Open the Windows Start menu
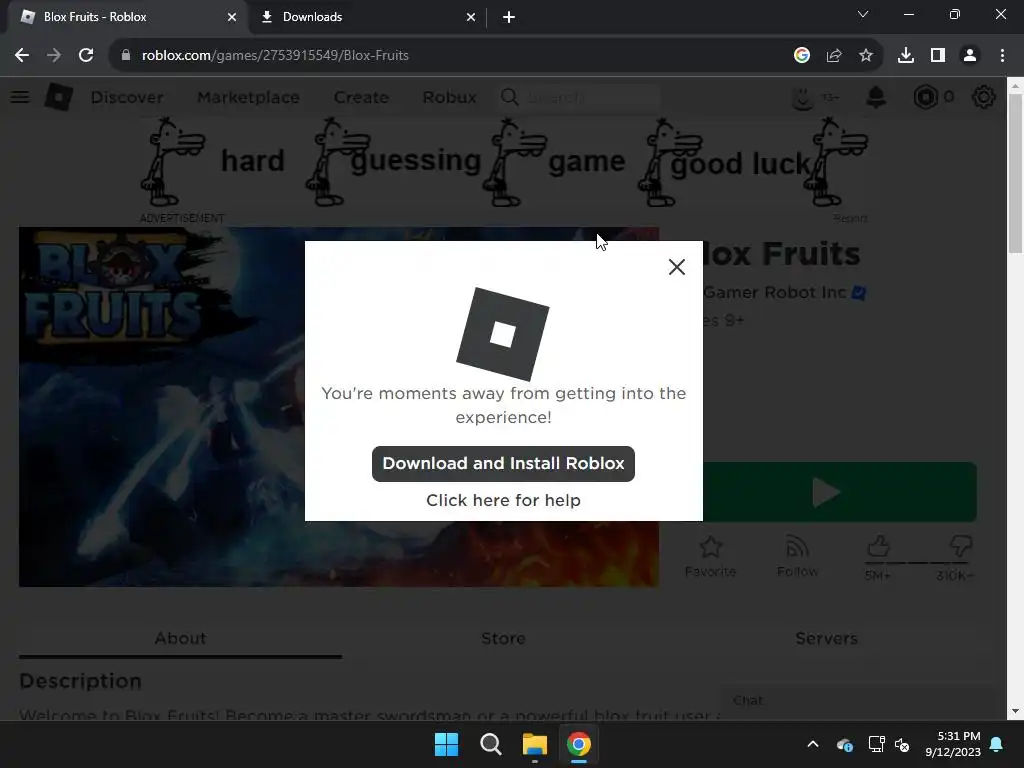 [x=447, y=744]
